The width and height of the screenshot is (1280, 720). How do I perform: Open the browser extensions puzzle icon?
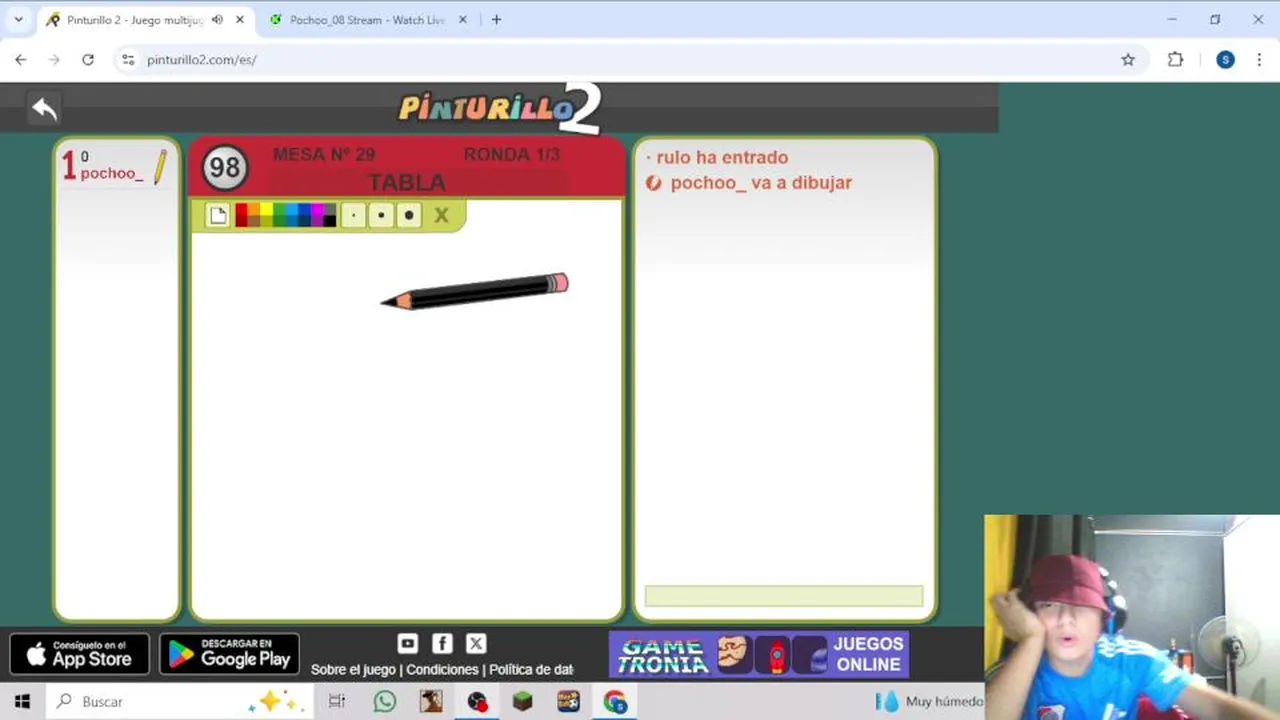point(1175,60)
